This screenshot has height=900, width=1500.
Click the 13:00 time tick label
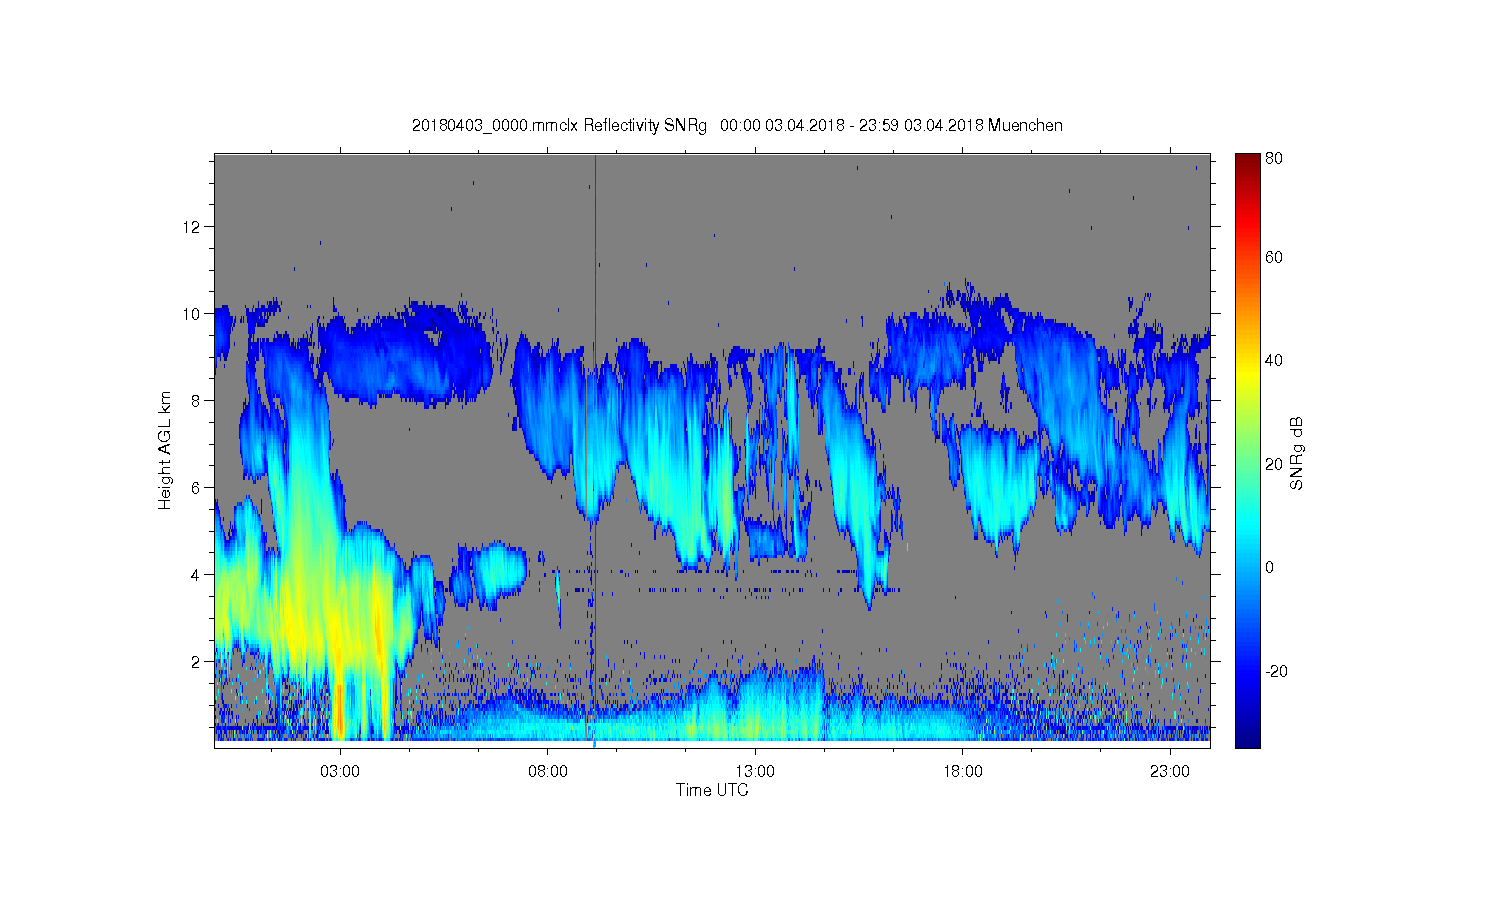[755, 772]
